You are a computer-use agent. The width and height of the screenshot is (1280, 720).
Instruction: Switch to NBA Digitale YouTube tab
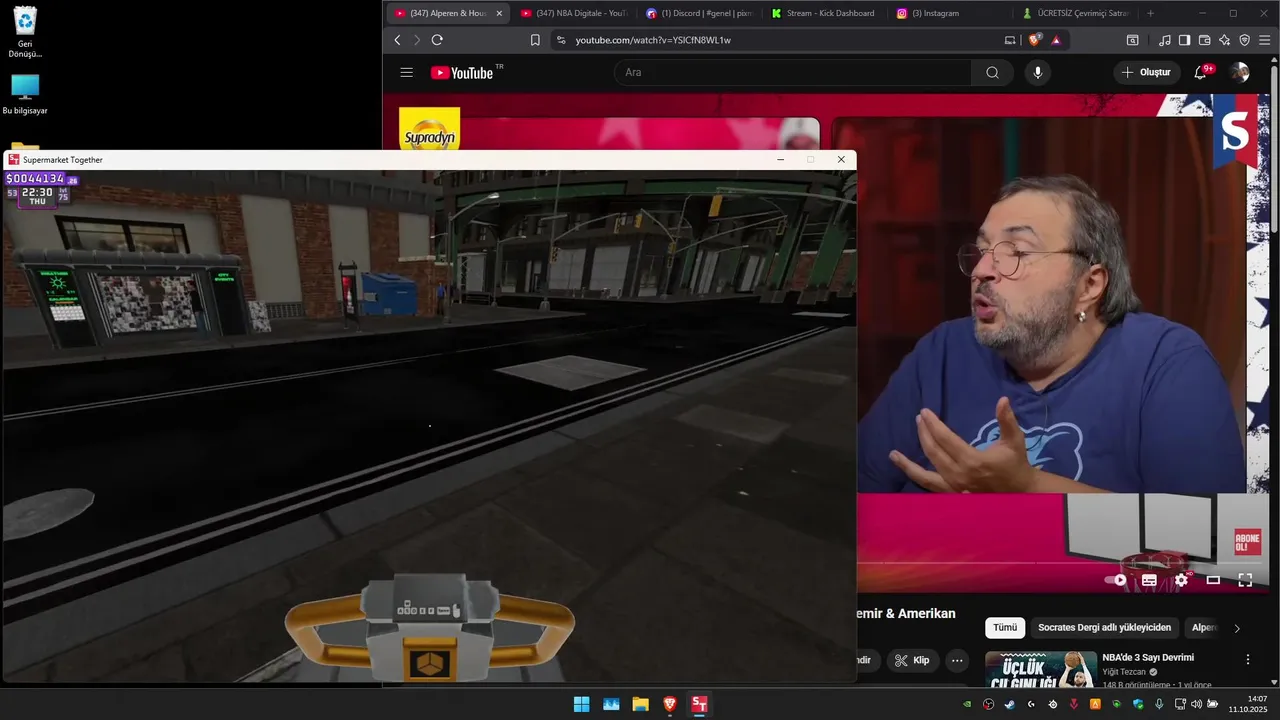575,13
